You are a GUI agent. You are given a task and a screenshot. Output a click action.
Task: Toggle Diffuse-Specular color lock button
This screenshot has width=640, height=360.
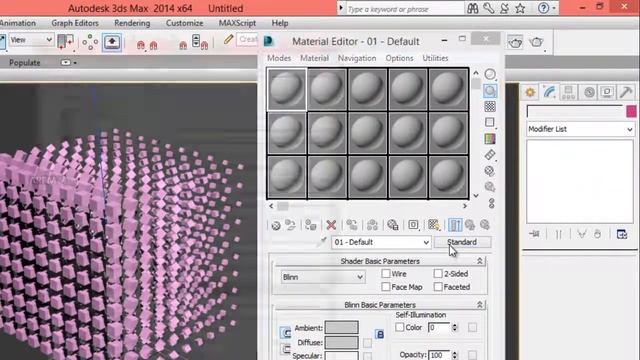click(x=286, y=349)
